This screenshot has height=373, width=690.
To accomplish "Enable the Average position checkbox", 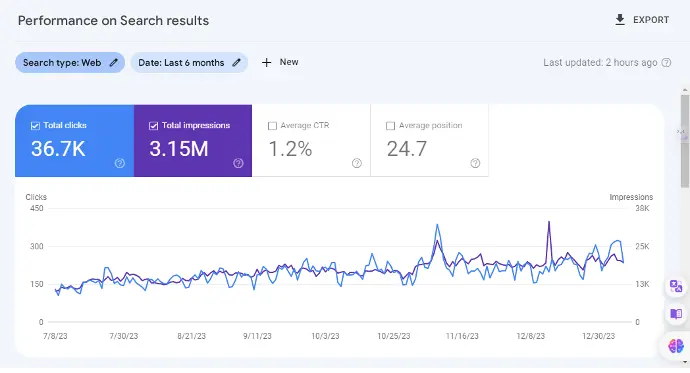I will pos(390,126).
